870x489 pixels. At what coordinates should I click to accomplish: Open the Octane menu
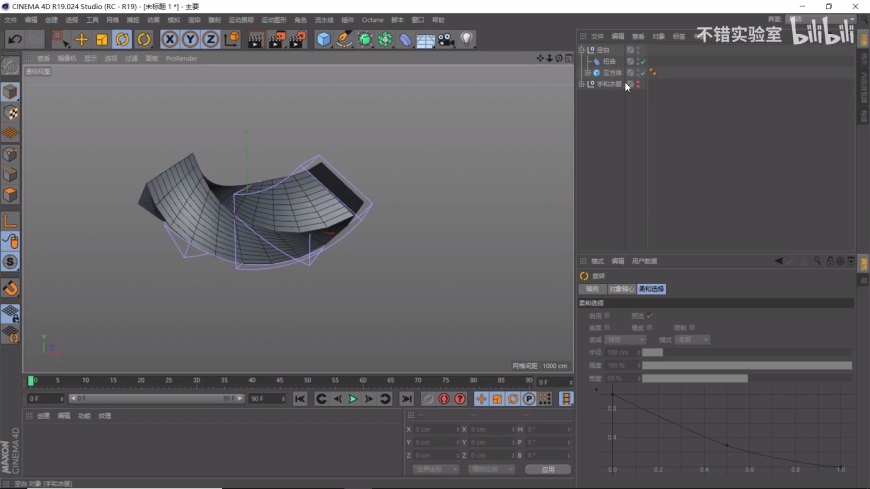coord(372,20)
